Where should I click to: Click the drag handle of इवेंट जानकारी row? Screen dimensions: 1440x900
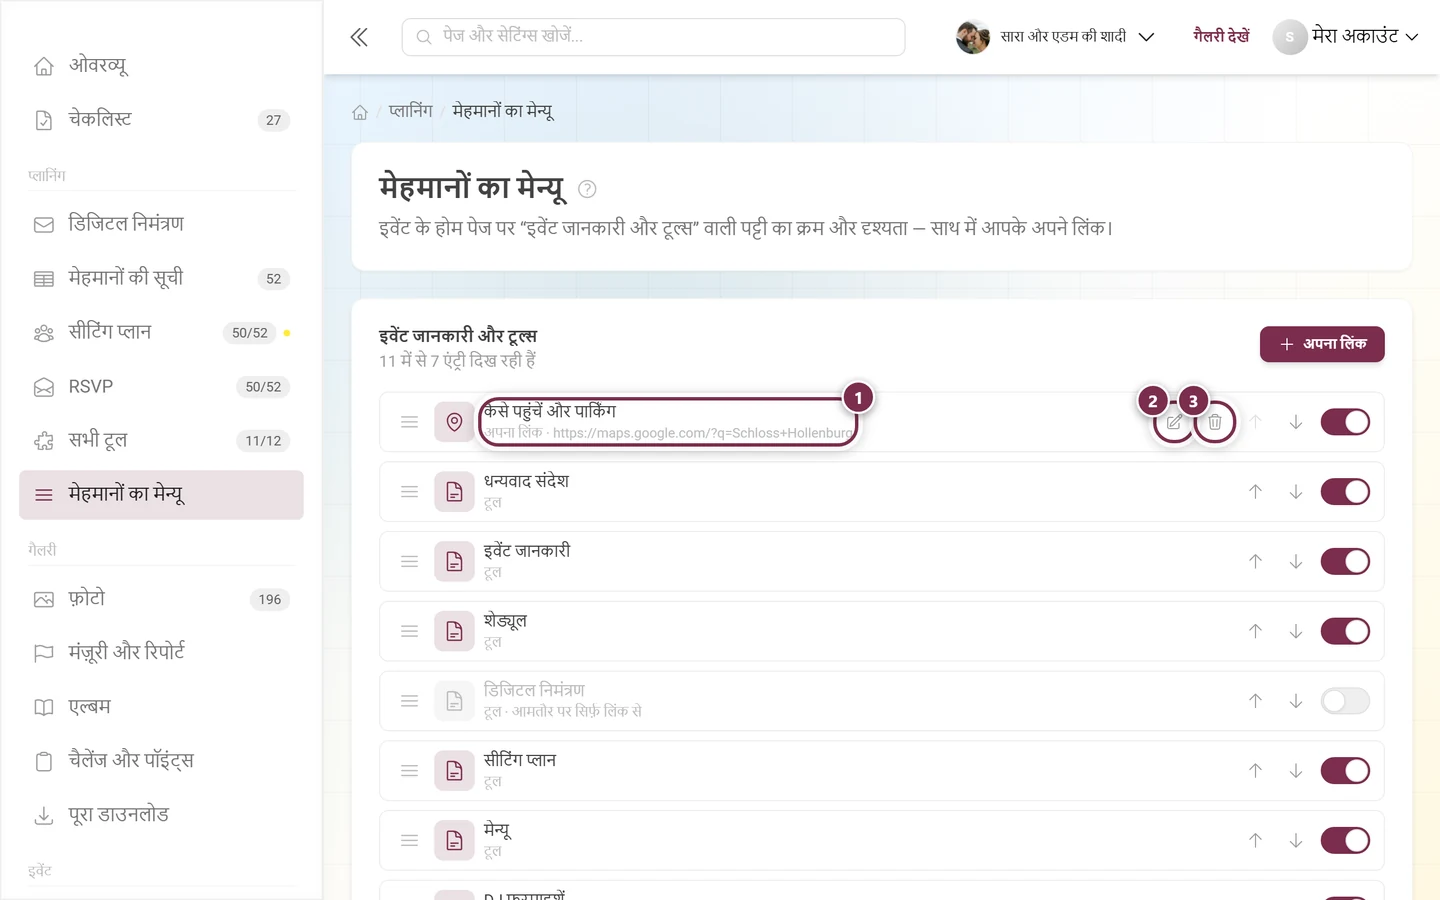(x=409, y=562)
